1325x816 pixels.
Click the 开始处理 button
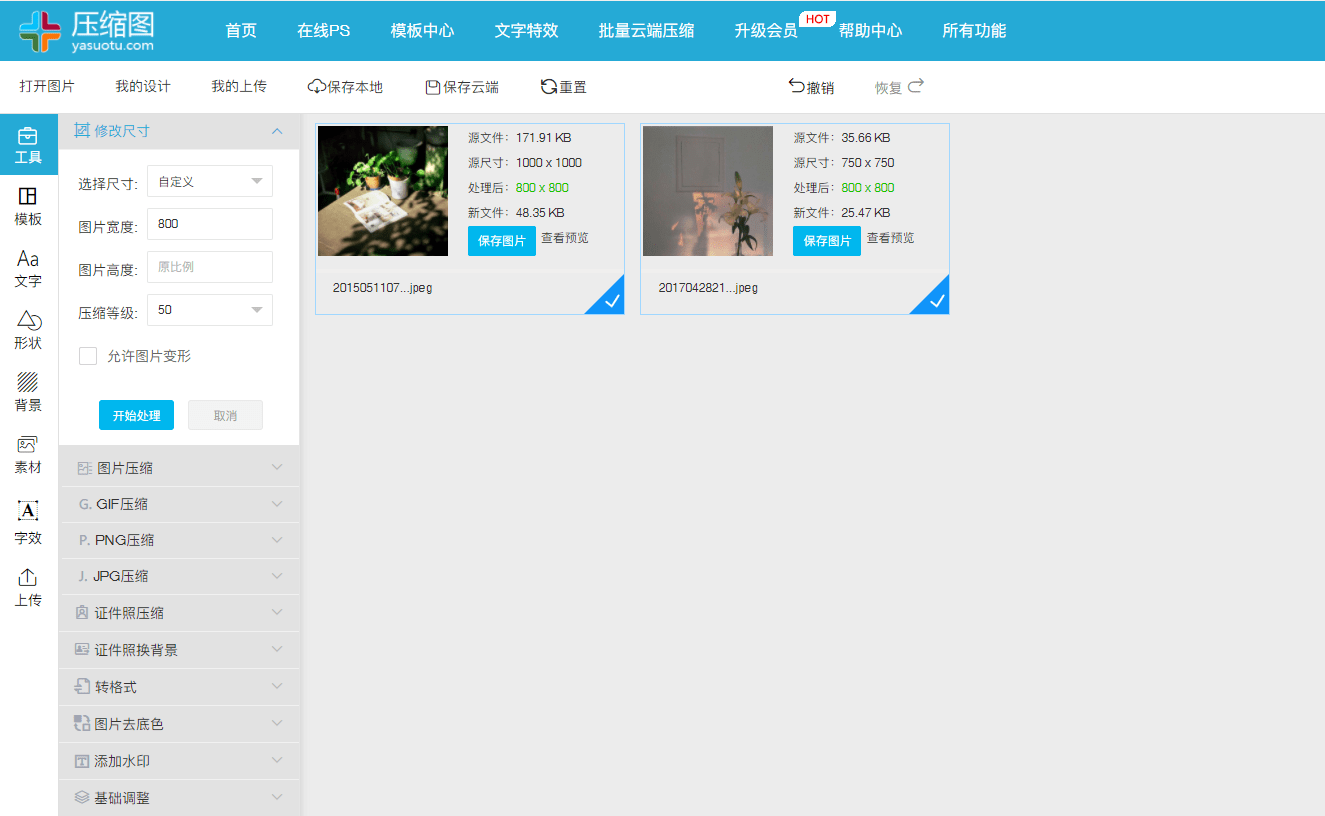click(136, 414)
